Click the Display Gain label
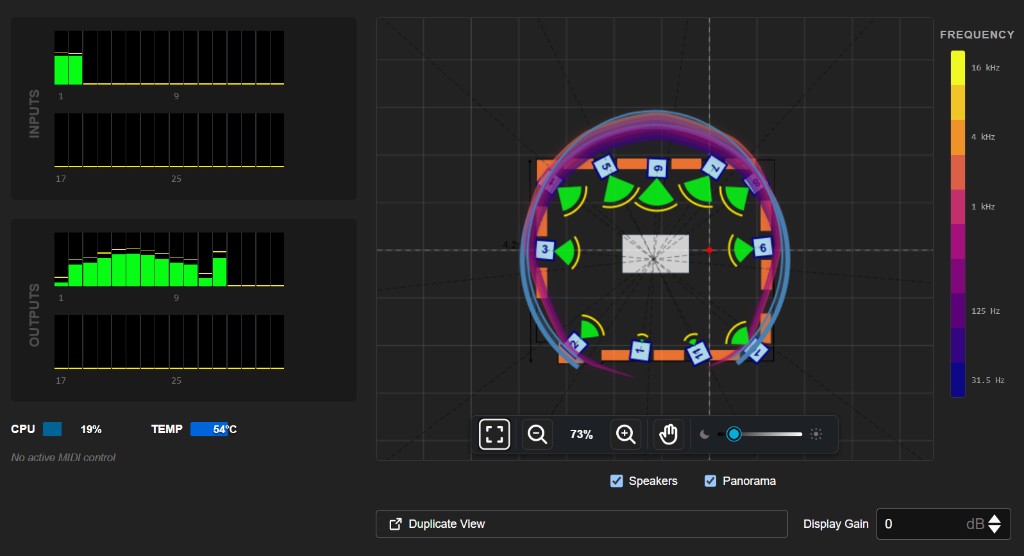This screenshot has width=1024, height=556. (x=836, y=524)
